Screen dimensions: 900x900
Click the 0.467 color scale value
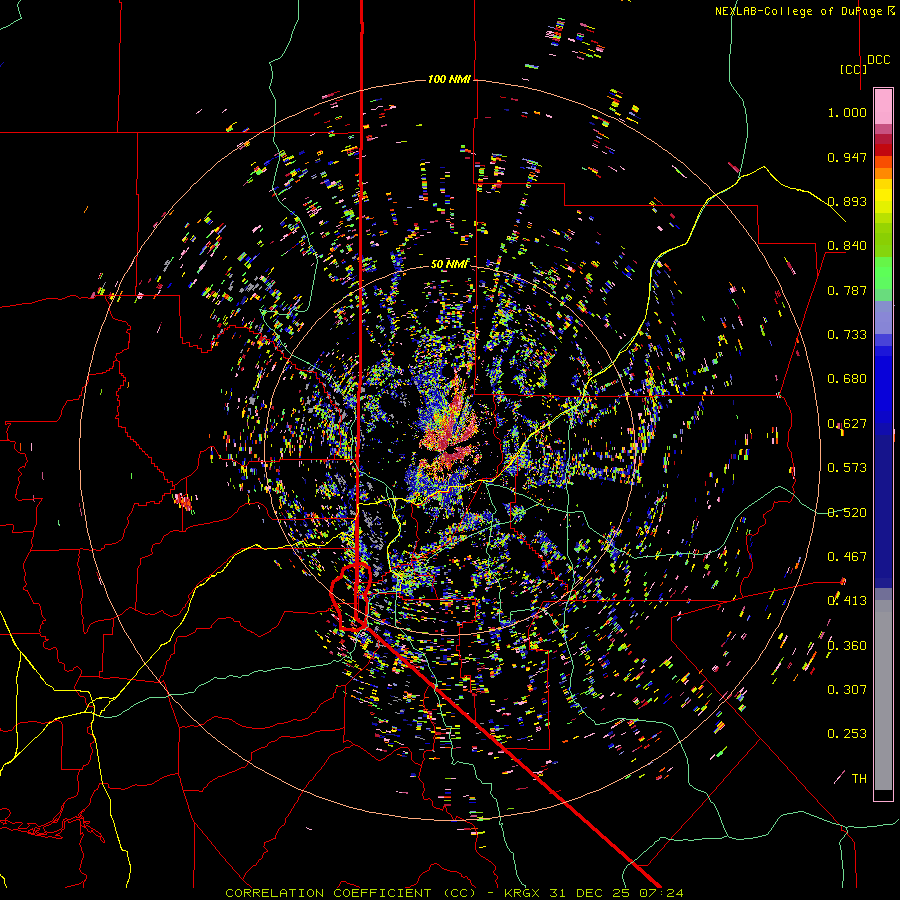click(x=847, y=557)
